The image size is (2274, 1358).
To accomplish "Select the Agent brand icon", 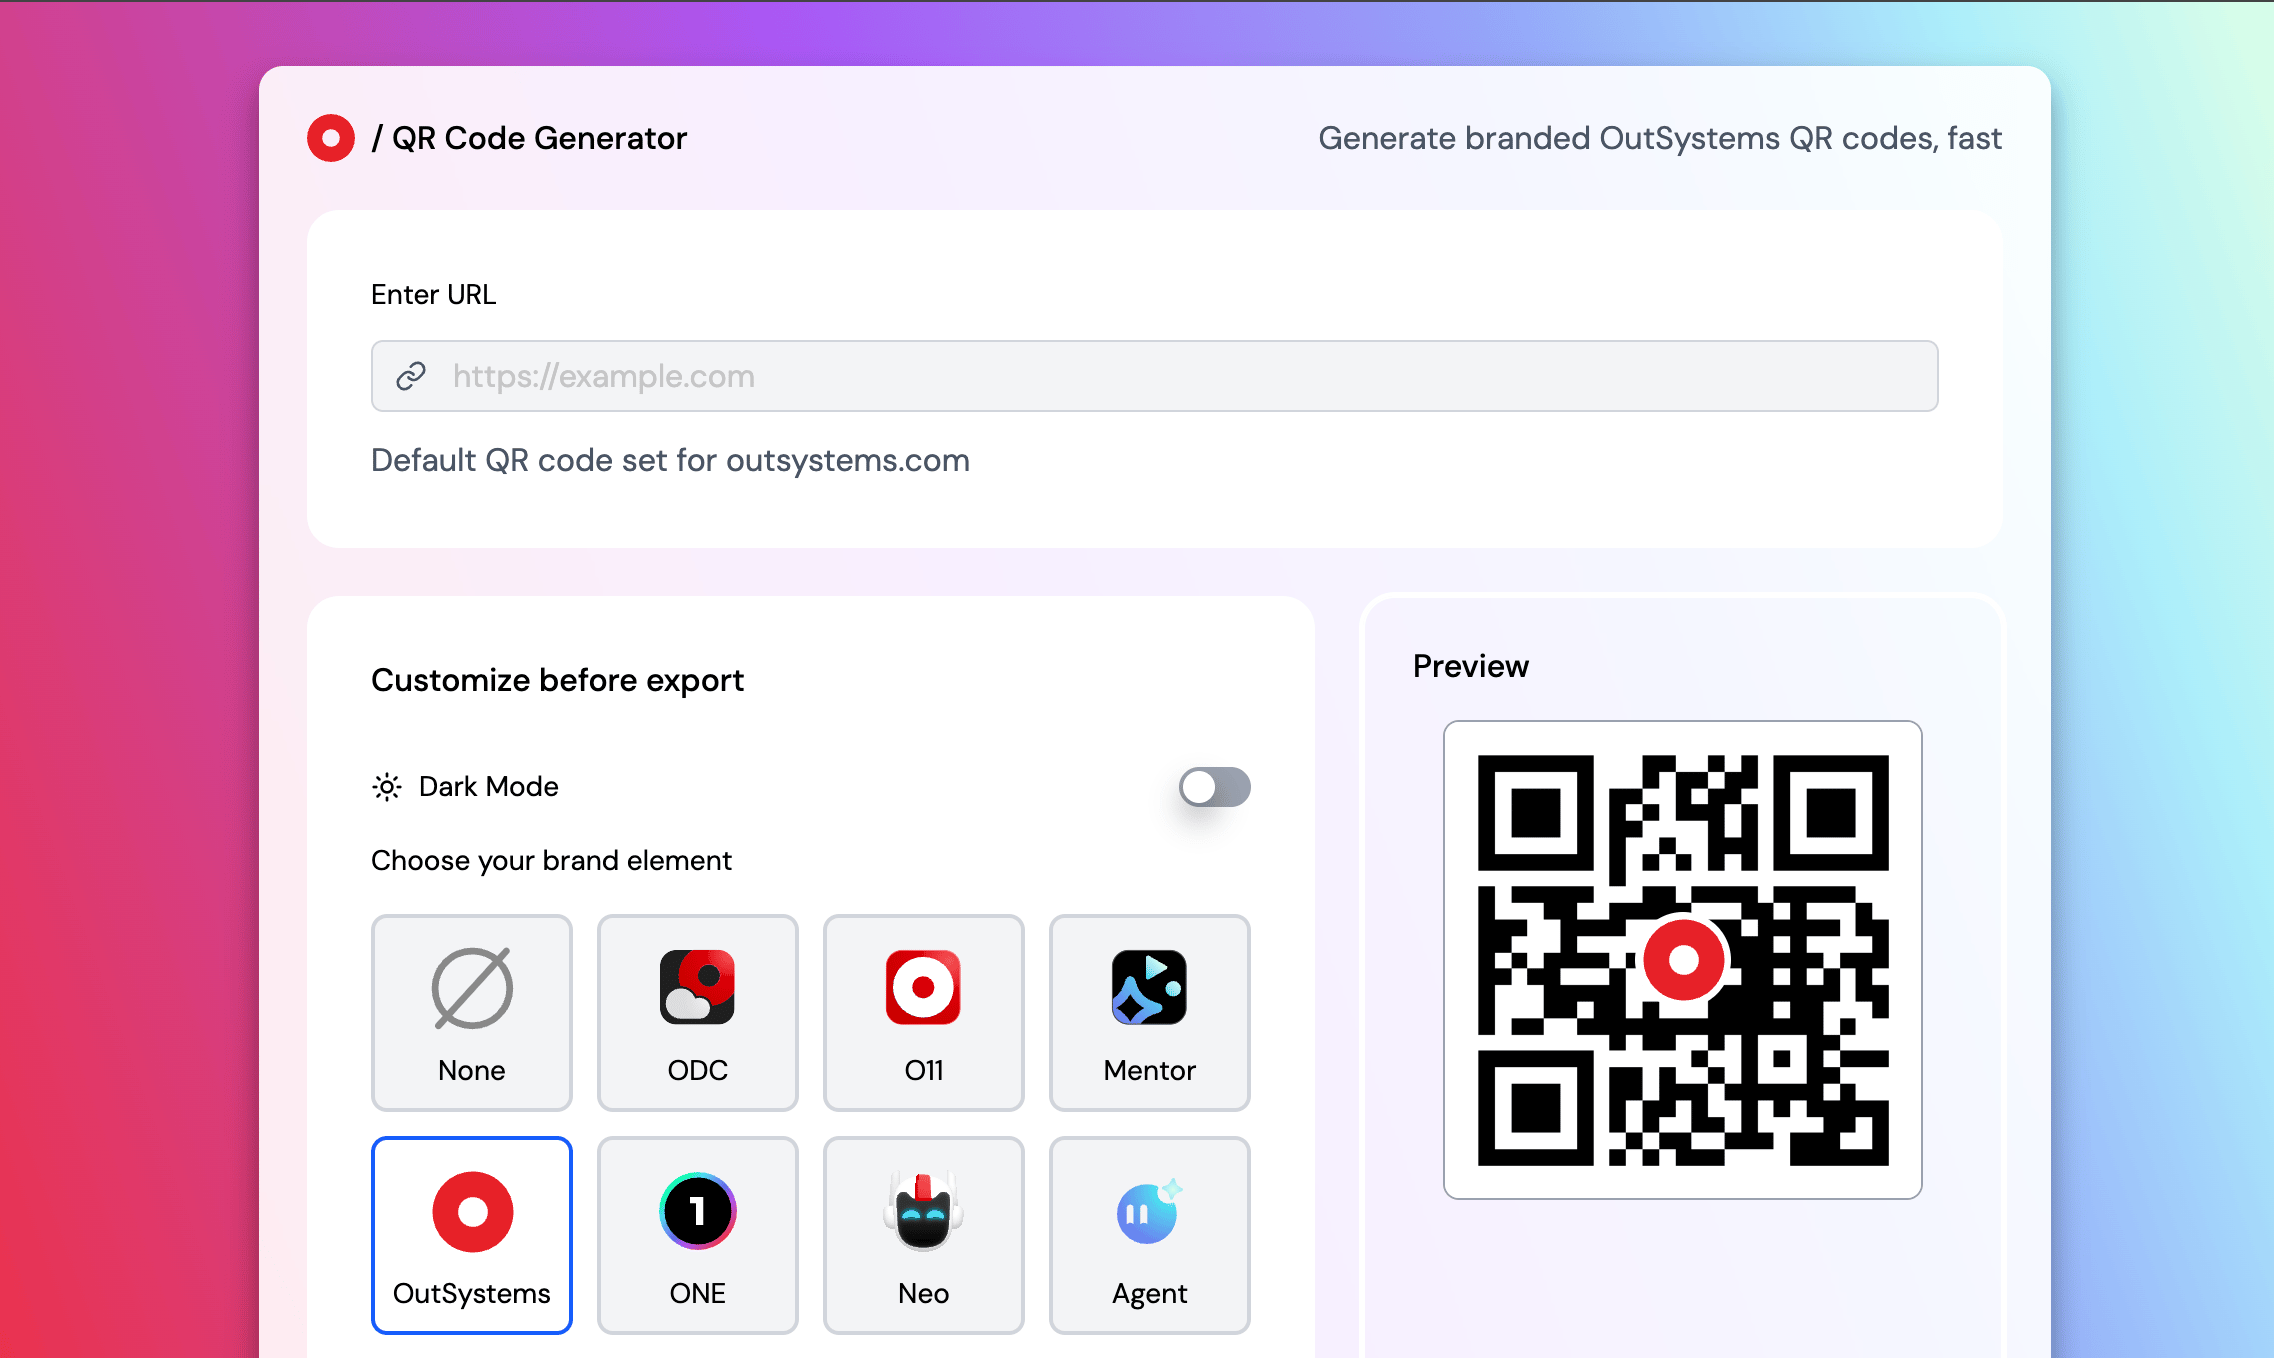I will 1149,1212.
